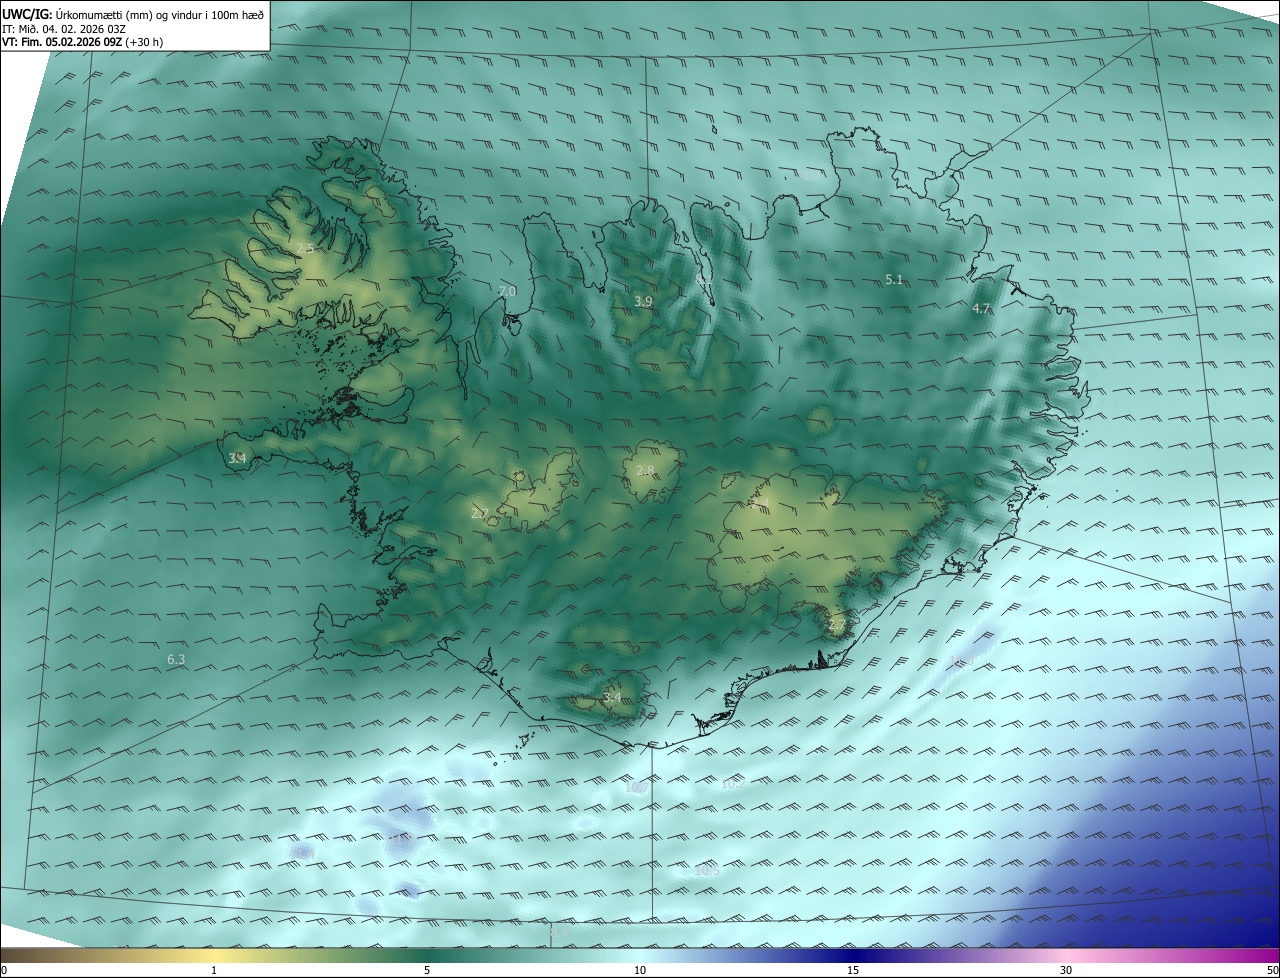Click the 0 tick label on the color scale

click(x=3, y=970)
